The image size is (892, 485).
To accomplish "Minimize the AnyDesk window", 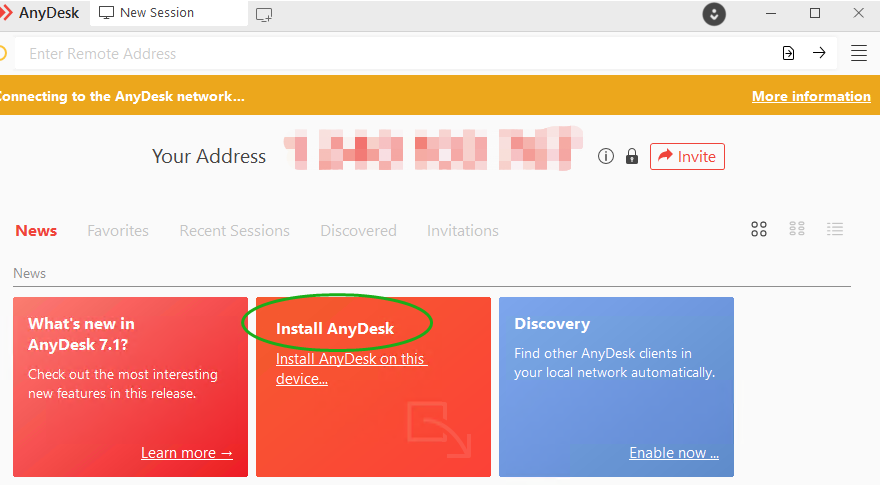I will [x=771, y=13].
